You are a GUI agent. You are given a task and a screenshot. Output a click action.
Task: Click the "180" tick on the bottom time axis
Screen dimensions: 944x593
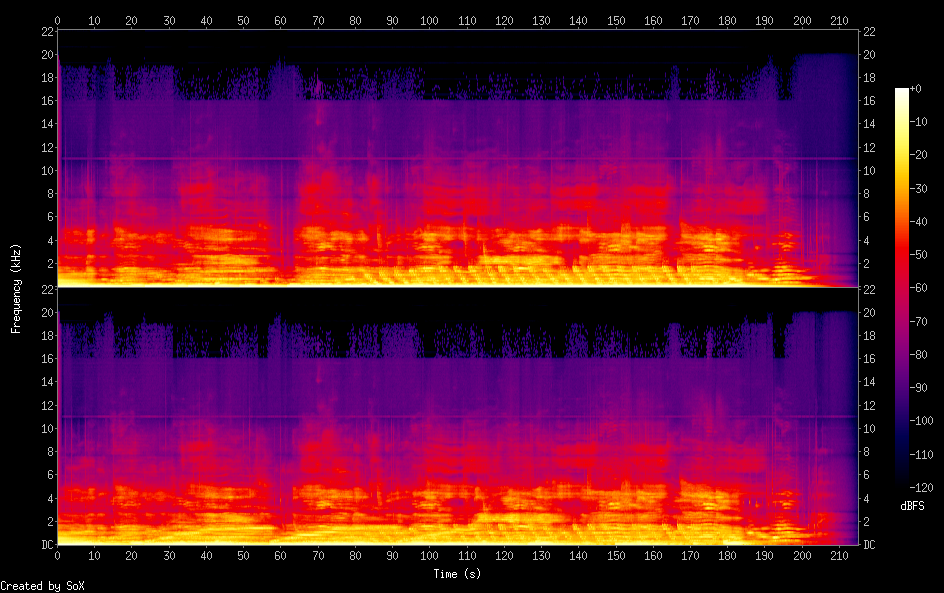click(727, 556)
